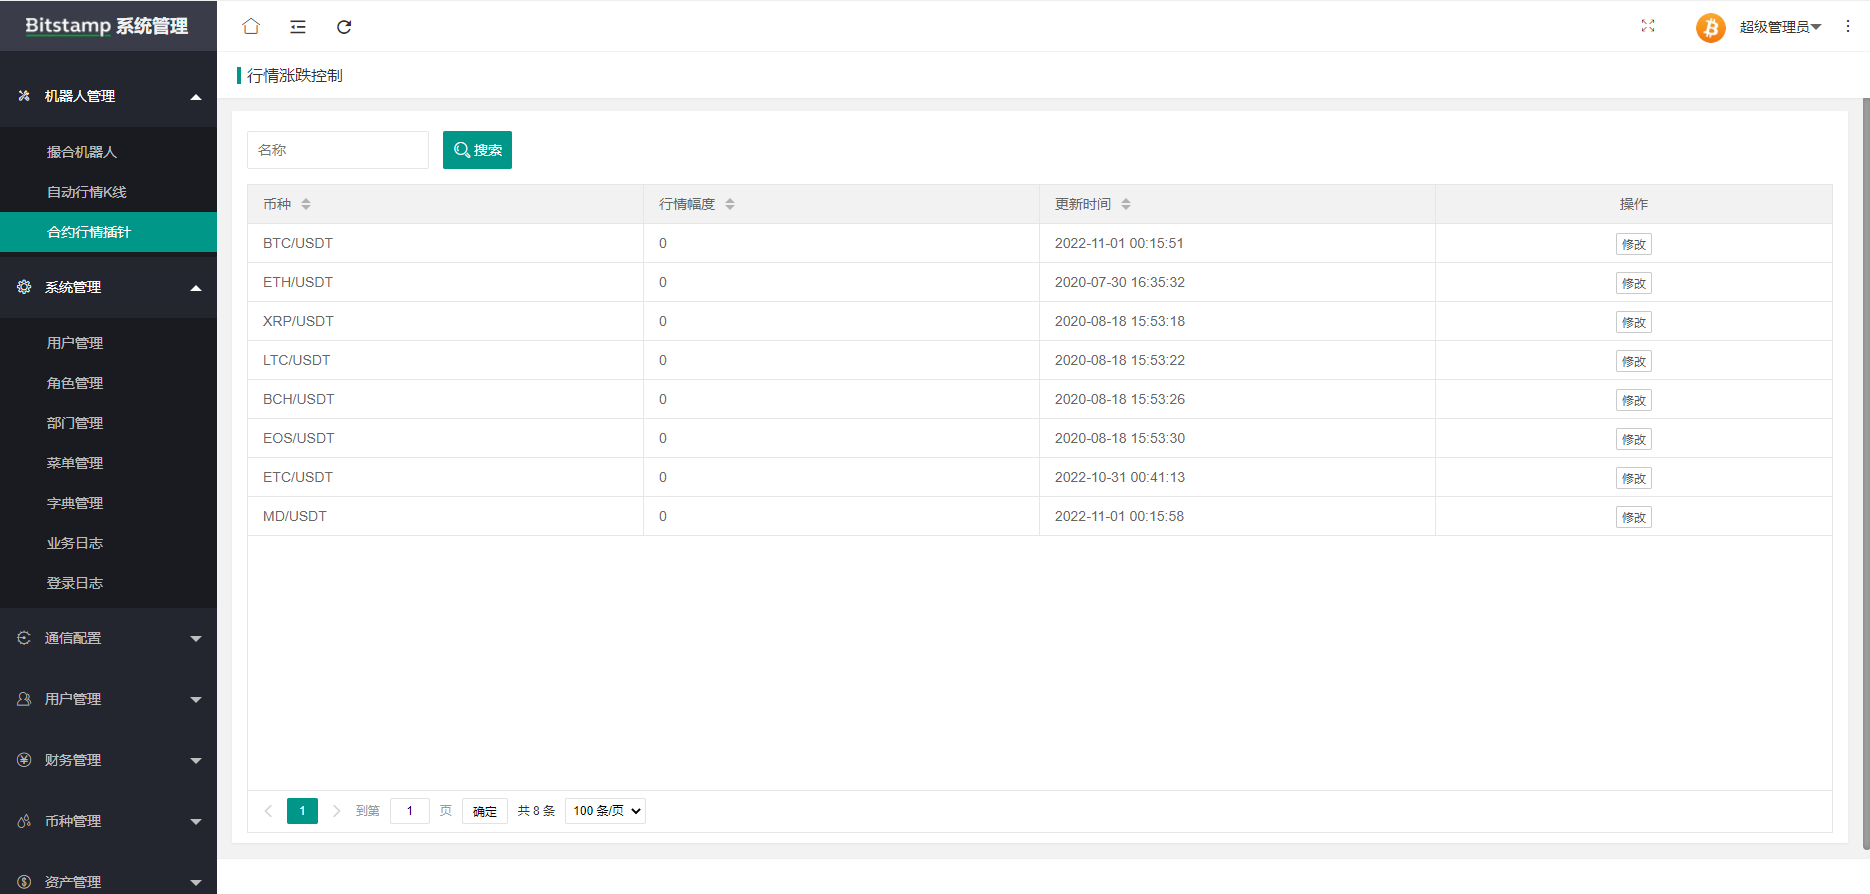This screenshot has width=1870, height=894.
Task: Click the 名称 search input field
Action: click(337, 150)
